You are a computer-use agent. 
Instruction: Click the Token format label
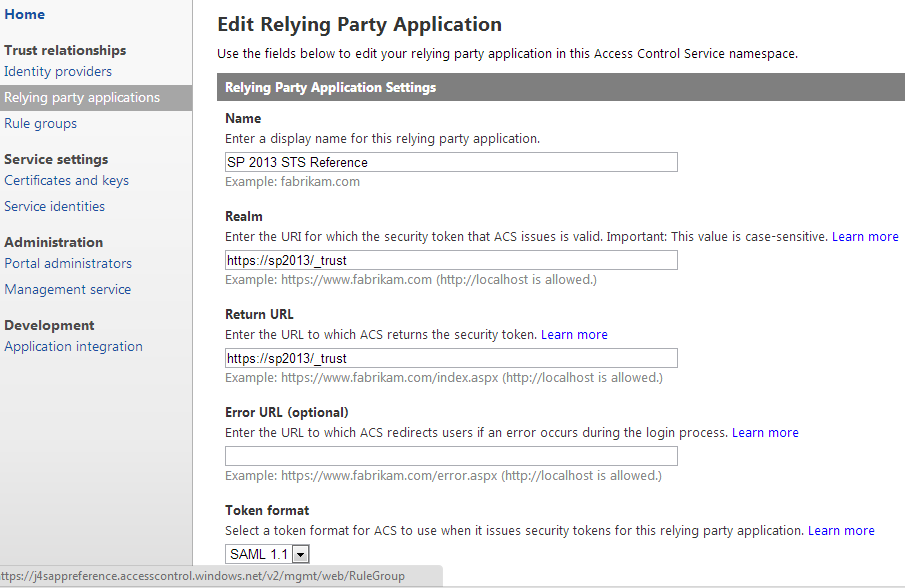[x=267, y=511]
